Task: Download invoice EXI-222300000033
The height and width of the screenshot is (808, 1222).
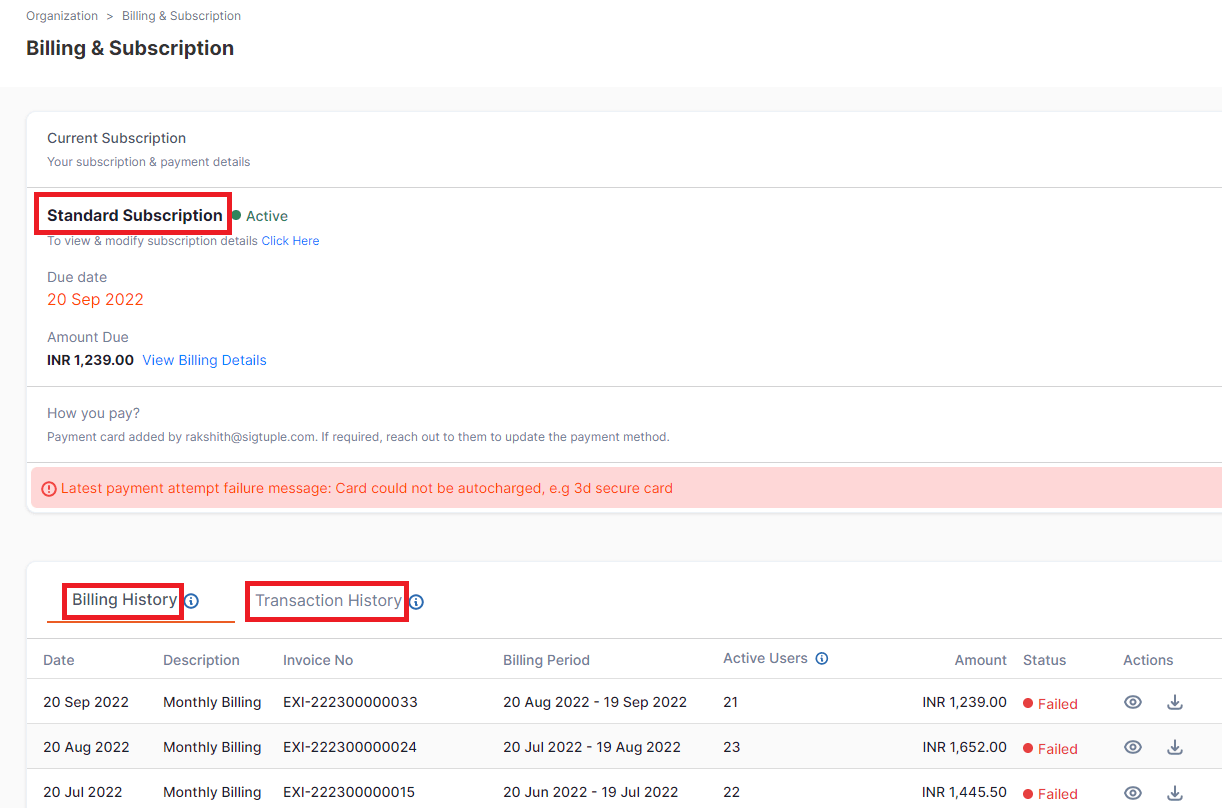Action: click(x=1175, y=702)
